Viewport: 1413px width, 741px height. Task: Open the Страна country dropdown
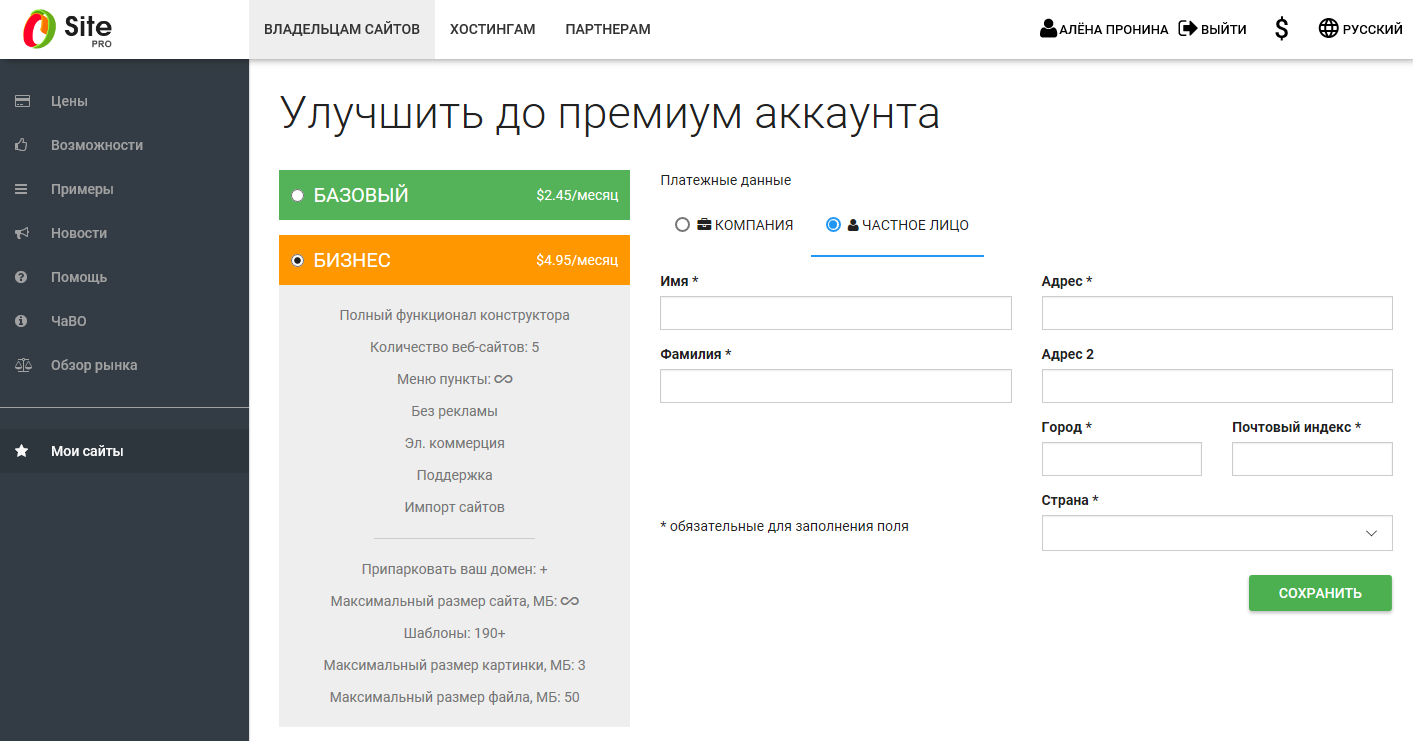click(1216, 532)
